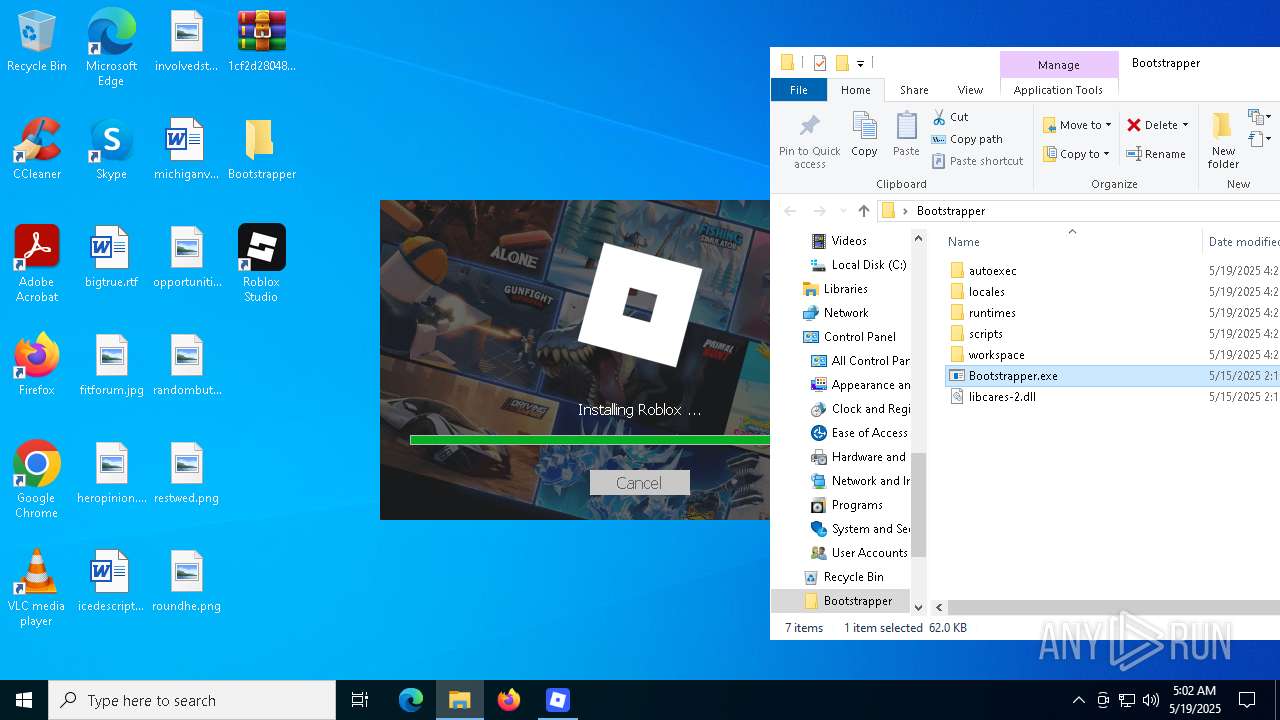1280x720 pixels.
Task: Click the Copy button in Clipboard group
Action: (x=864, y=135)
